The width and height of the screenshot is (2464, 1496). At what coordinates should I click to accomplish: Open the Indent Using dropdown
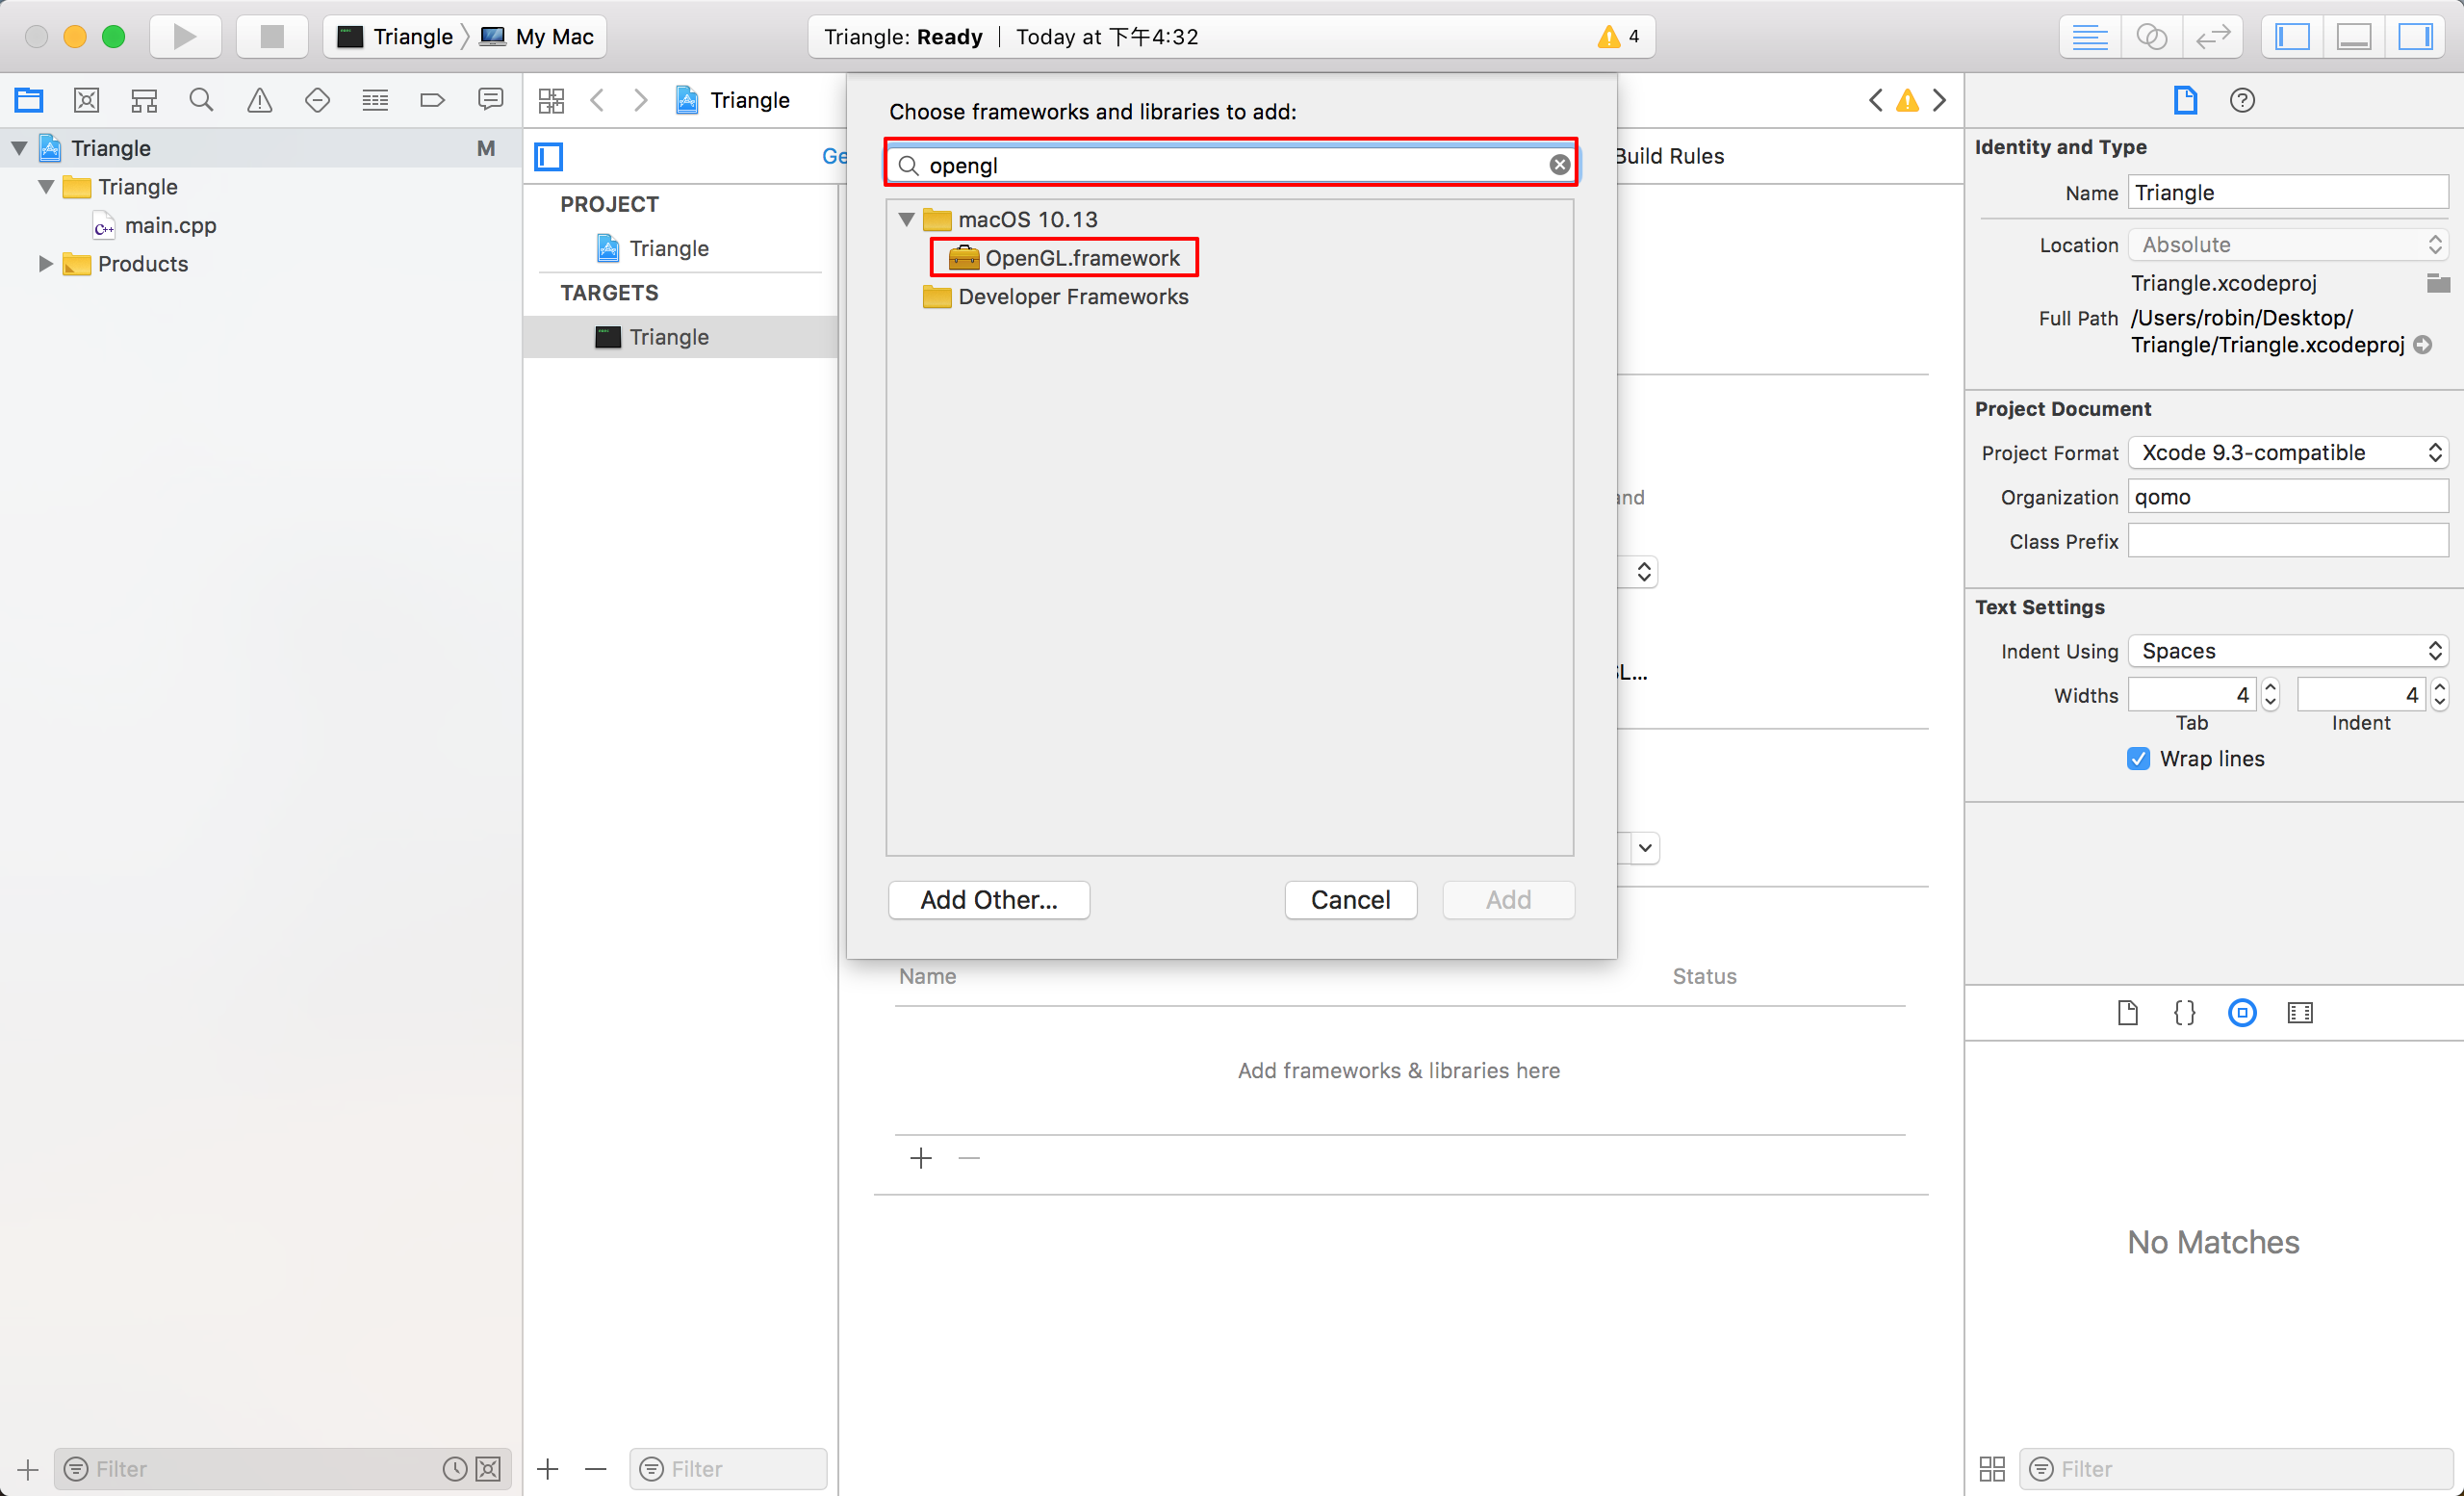pyautogui.click(x=2288, y=651)
